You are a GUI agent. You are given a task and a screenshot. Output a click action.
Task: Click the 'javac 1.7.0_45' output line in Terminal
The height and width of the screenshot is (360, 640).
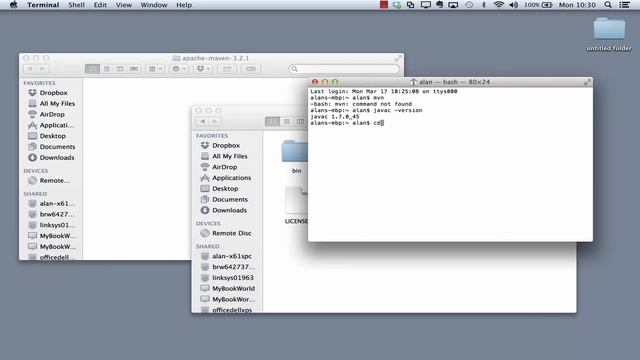coord(334,117)
